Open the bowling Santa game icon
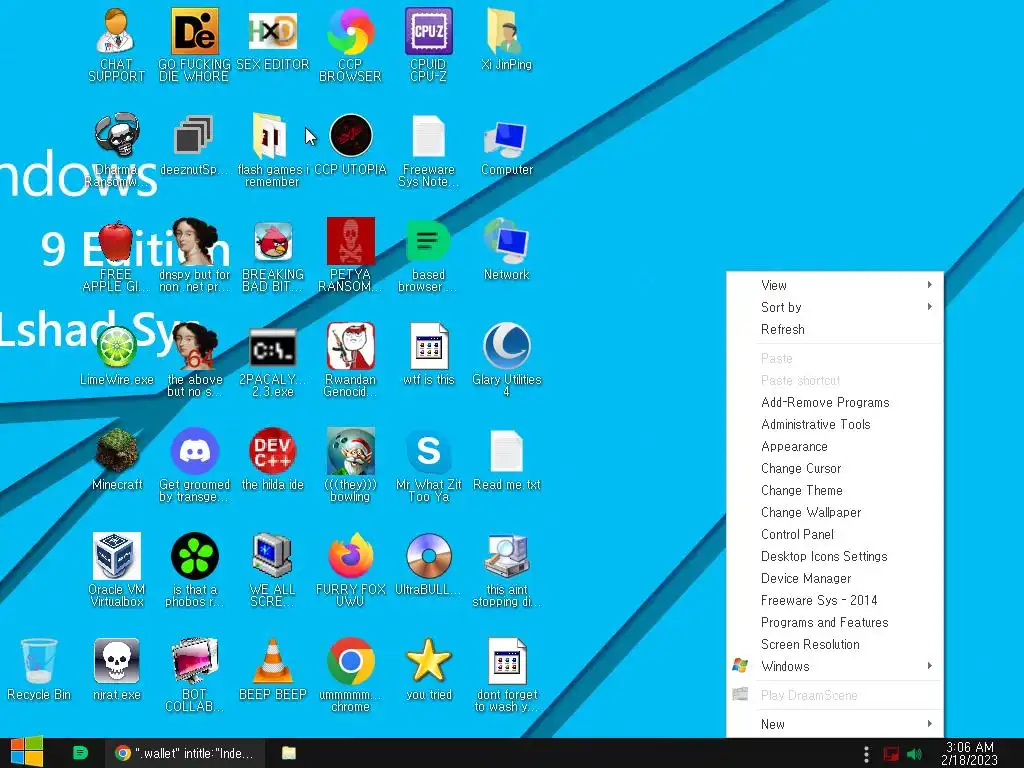Screen dimensions: 1024x768 point(351,466)
